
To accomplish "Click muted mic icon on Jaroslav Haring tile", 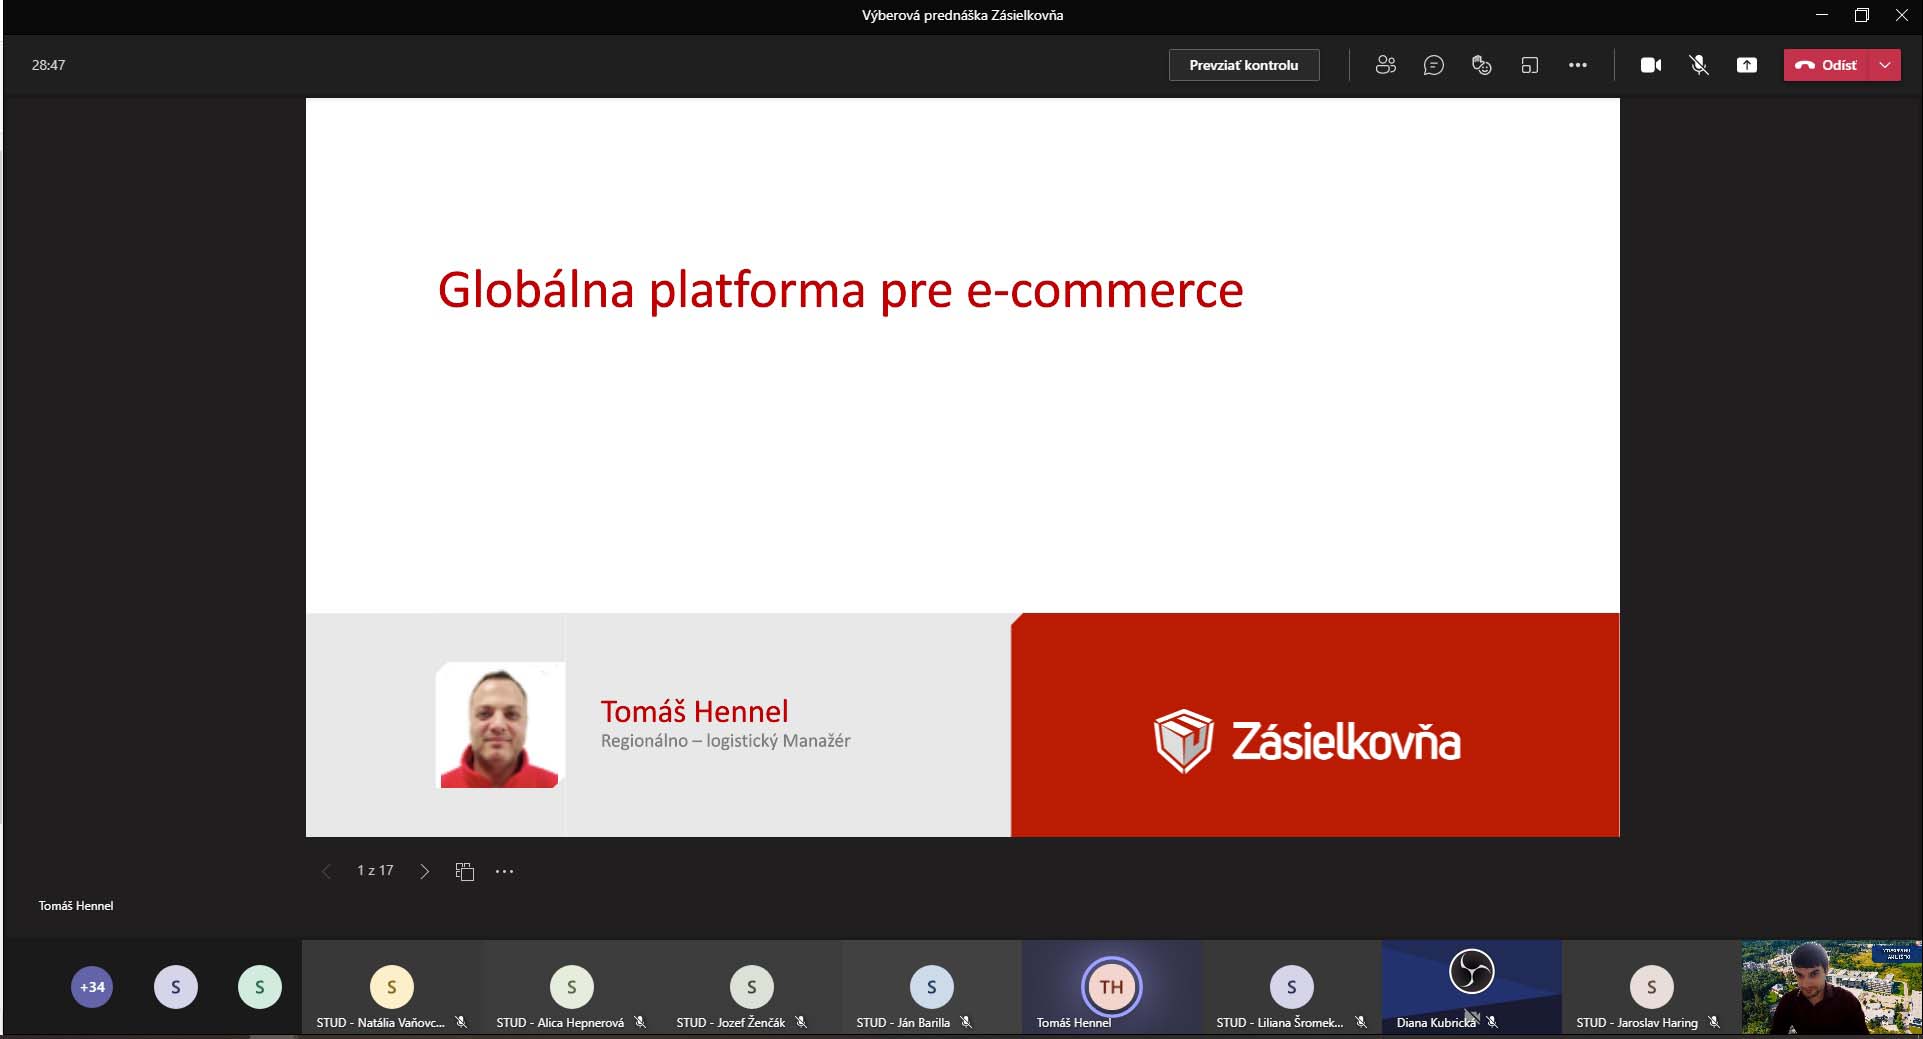I will pyautogui.click(x=1714, y=1022).
